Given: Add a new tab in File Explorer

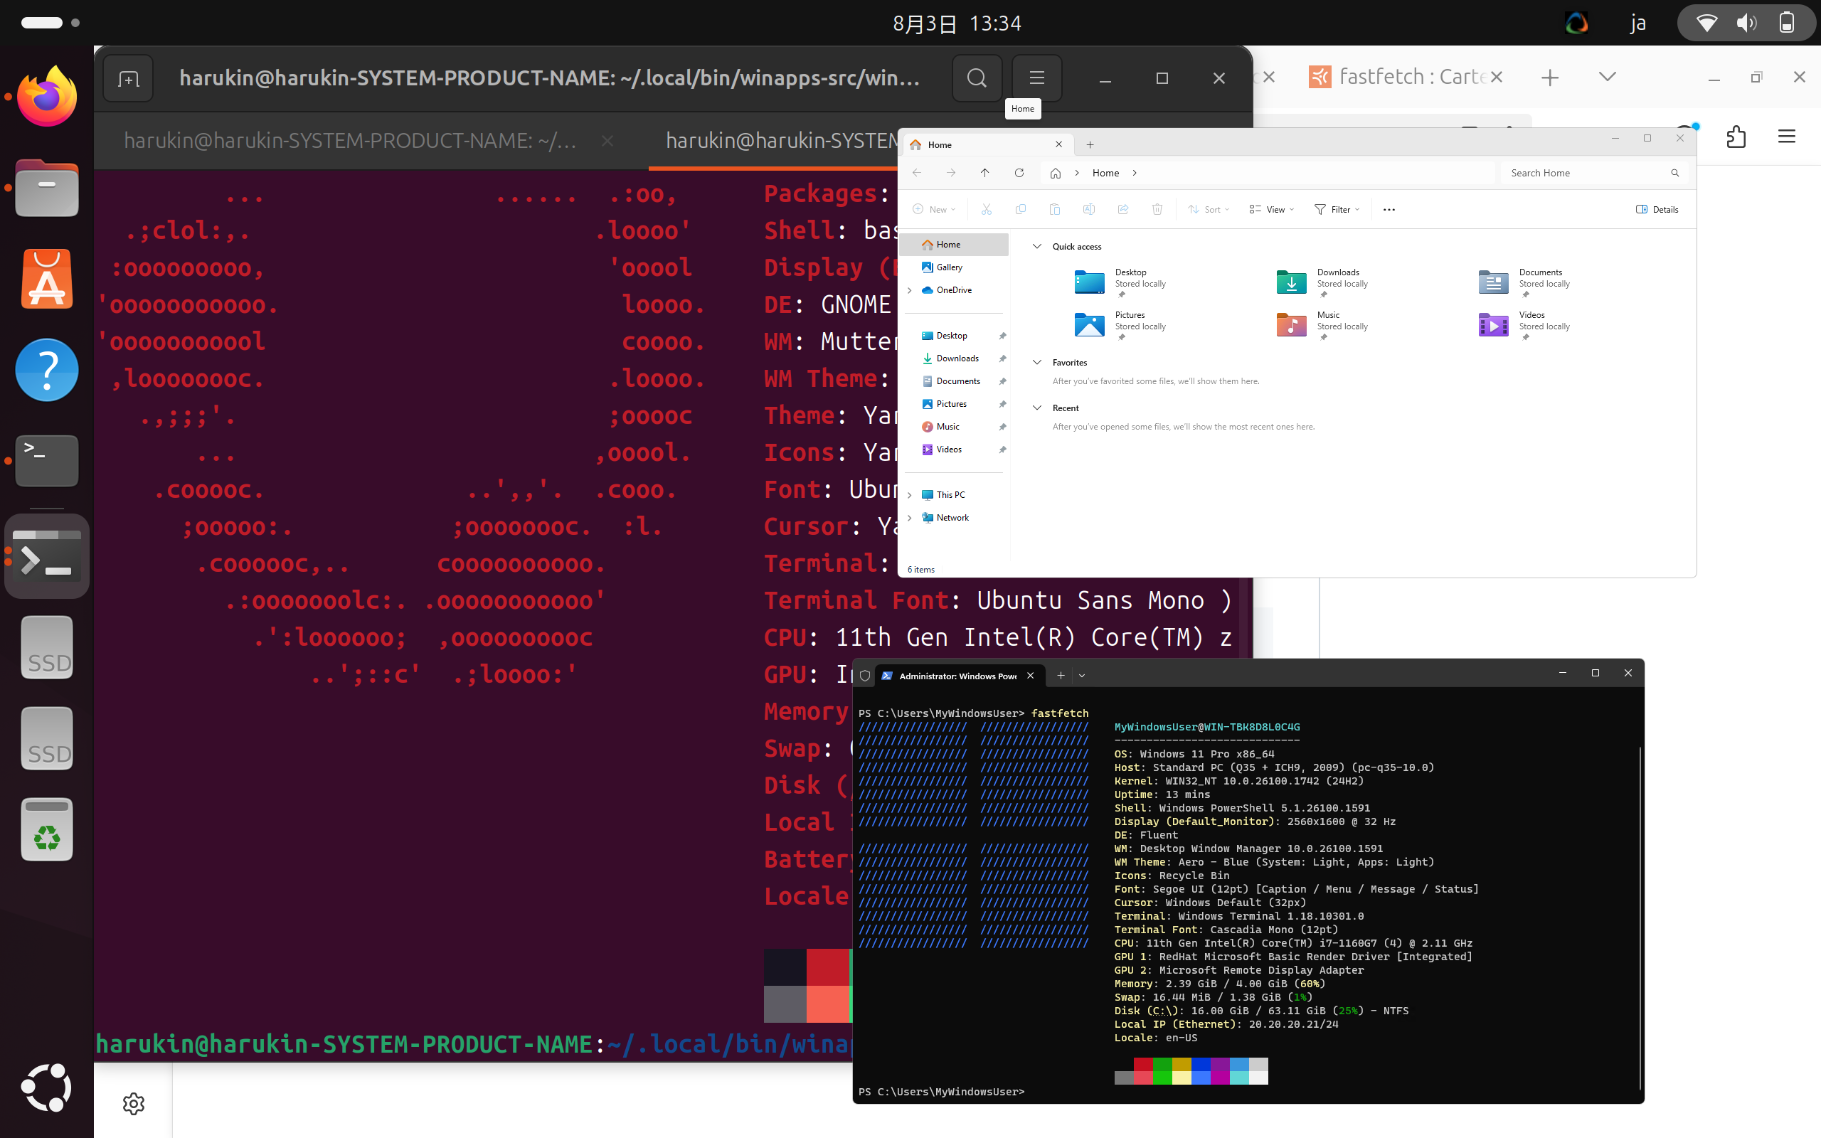Looking at the screenshot, I should pyautogui.click(x=1090, y=145).
